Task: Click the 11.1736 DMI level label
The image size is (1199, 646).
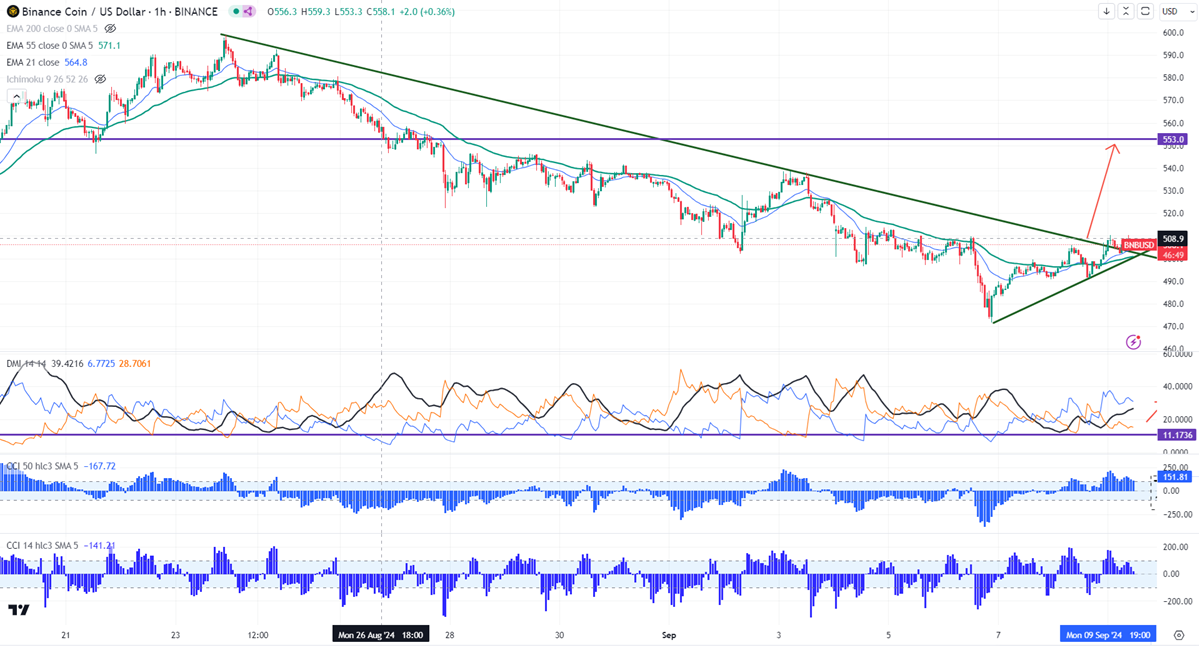Action: 1177,434
